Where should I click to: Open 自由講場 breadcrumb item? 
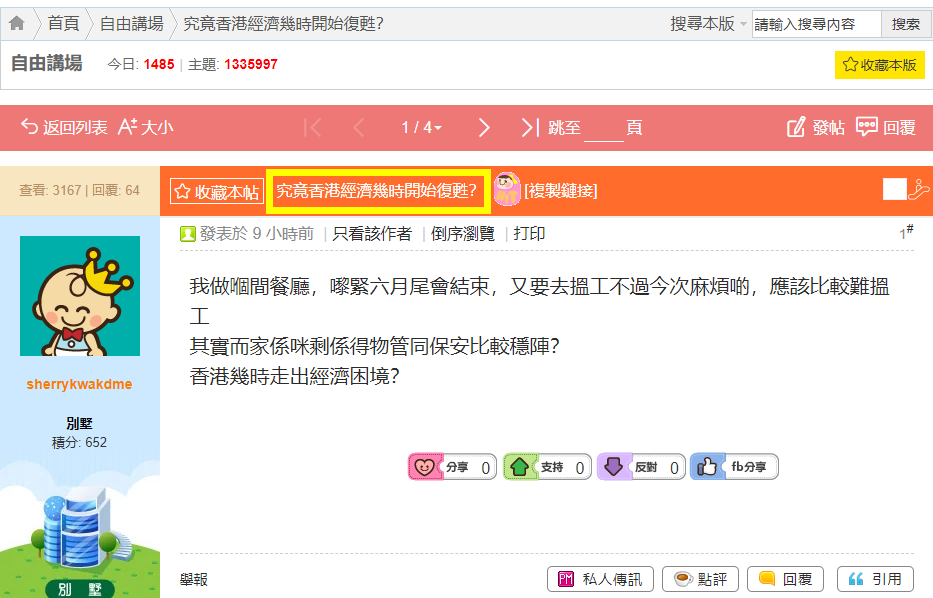(132, 24)
